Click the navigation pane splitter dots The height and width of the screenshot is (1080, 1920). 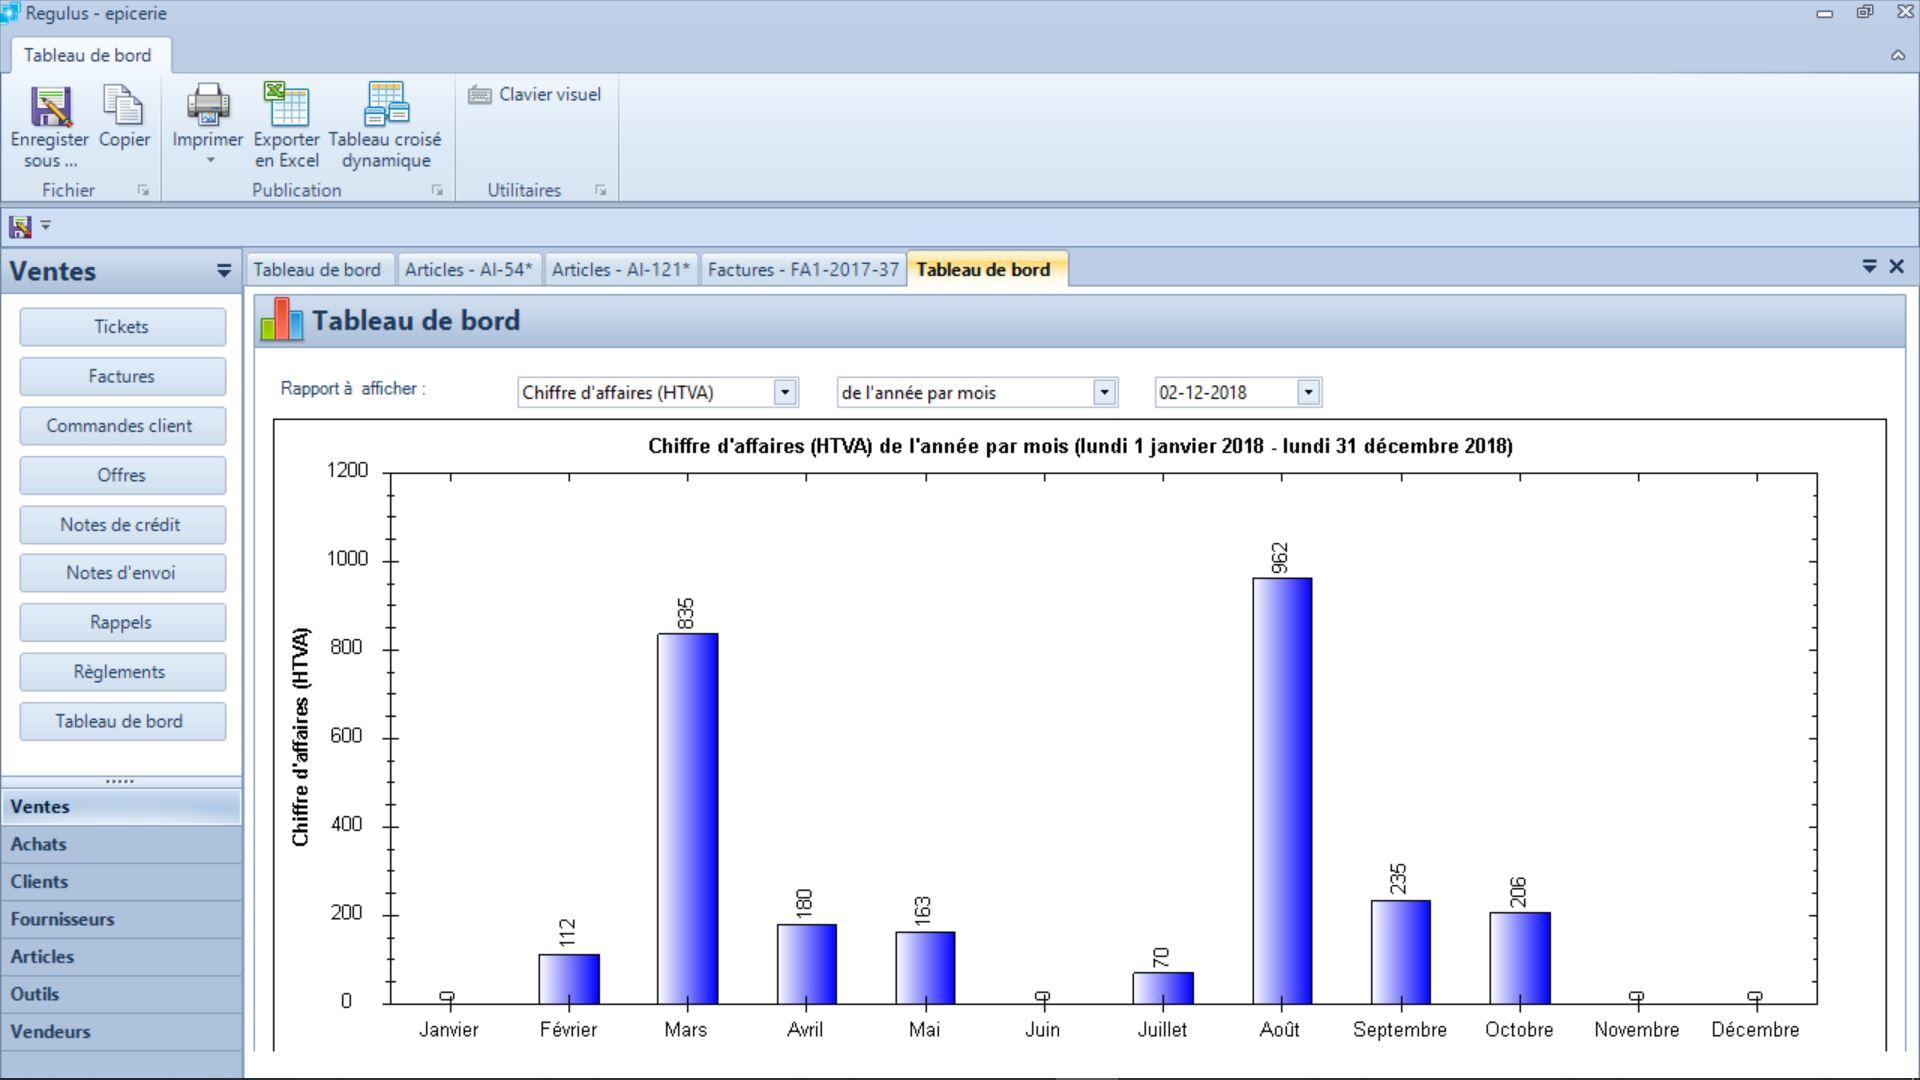120,781
